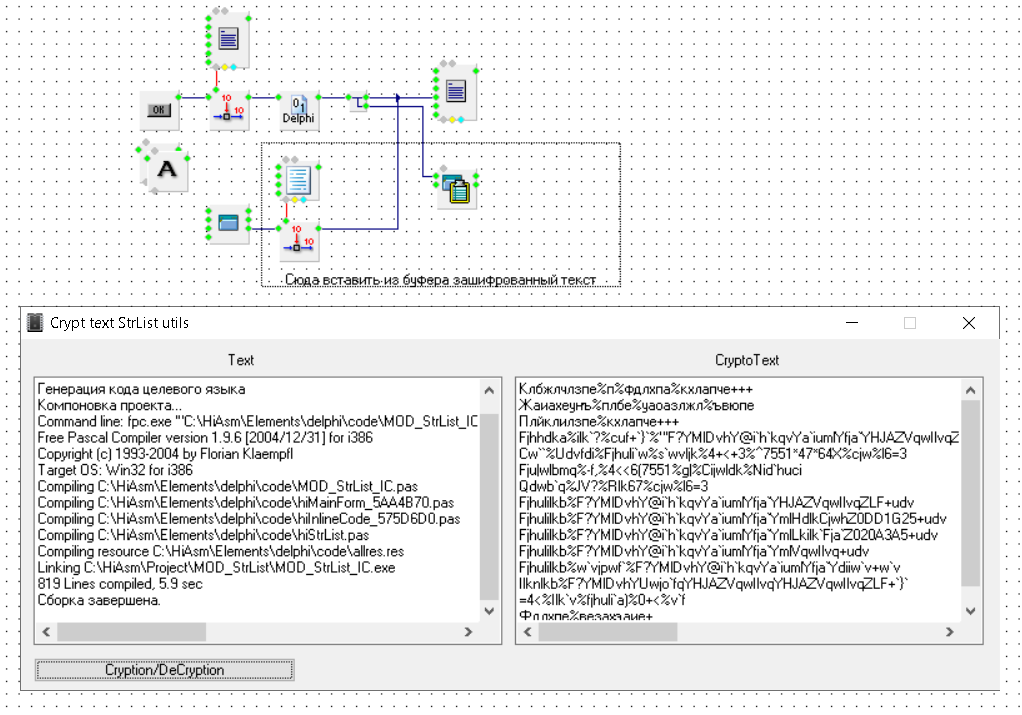Click the Crypt text window title icon
Viewport: 1022px width, 715px height.
click(35, 323)
